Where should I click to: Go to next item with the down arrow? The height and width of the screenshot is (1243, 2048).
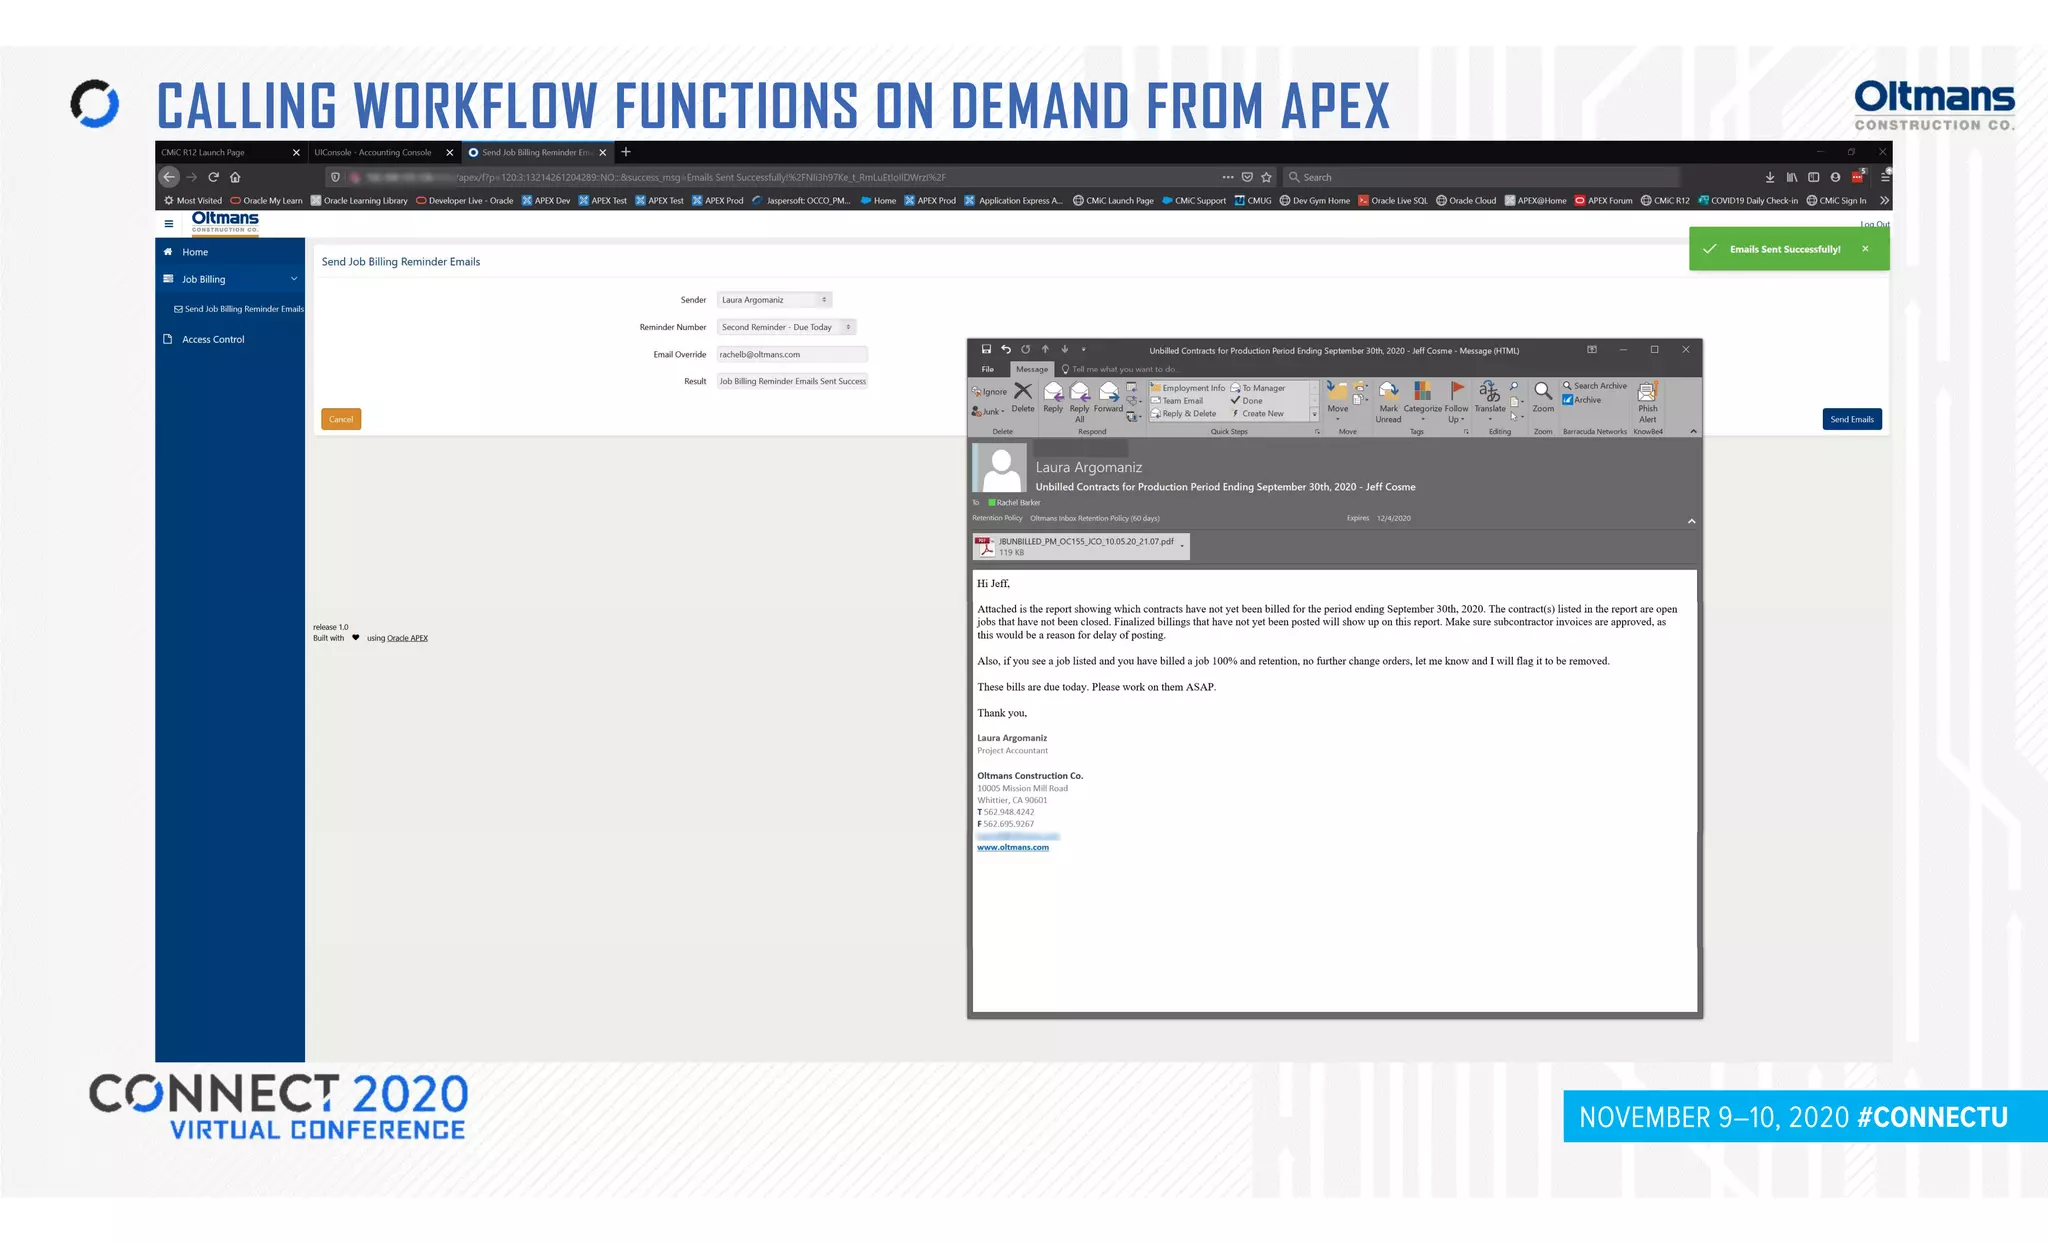pos(1065,349)
